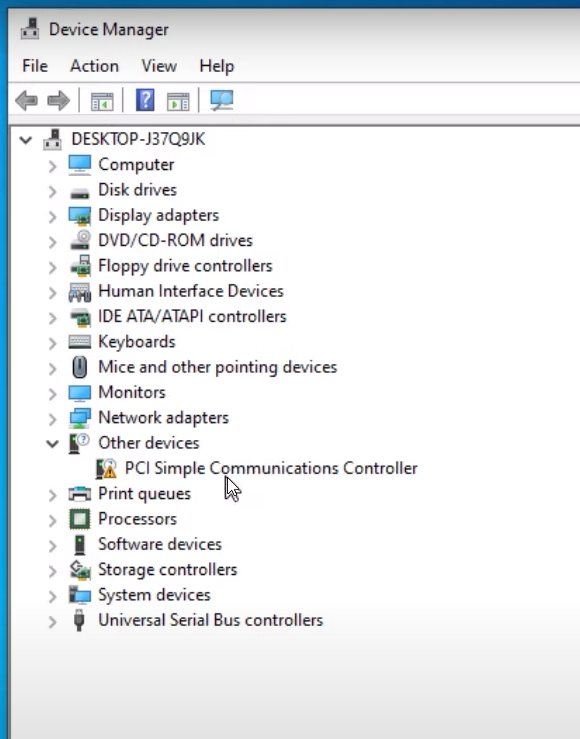The image size is (580, 739).
Task: Click the Network adapters icon
Action: point(80,418)
